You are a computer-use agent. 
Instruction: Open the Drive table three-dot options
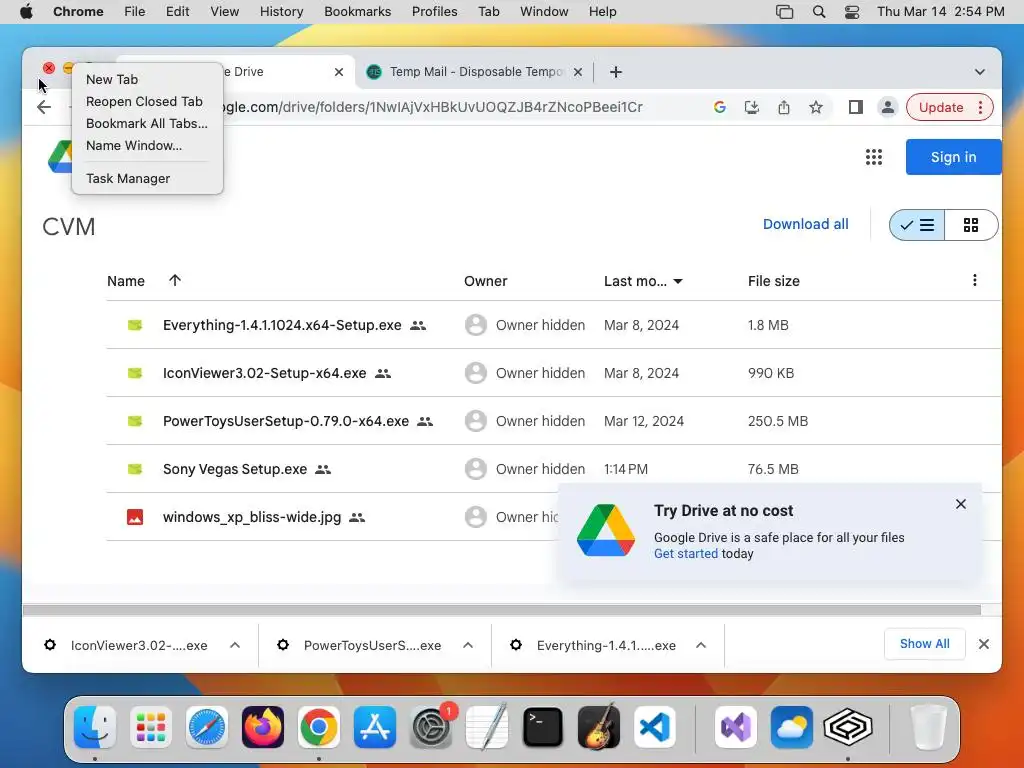pyautogui.click(x=974, y=280)
